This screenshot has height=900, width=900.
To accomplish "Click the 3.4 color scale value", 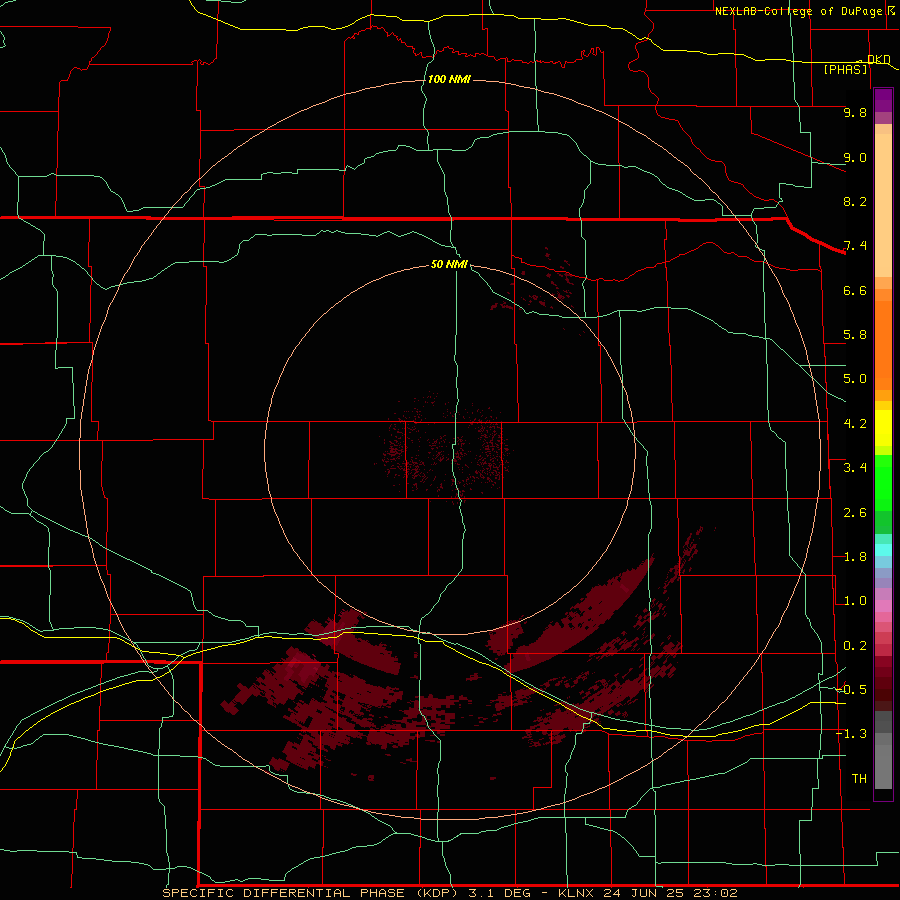I will tap(855, 468).
